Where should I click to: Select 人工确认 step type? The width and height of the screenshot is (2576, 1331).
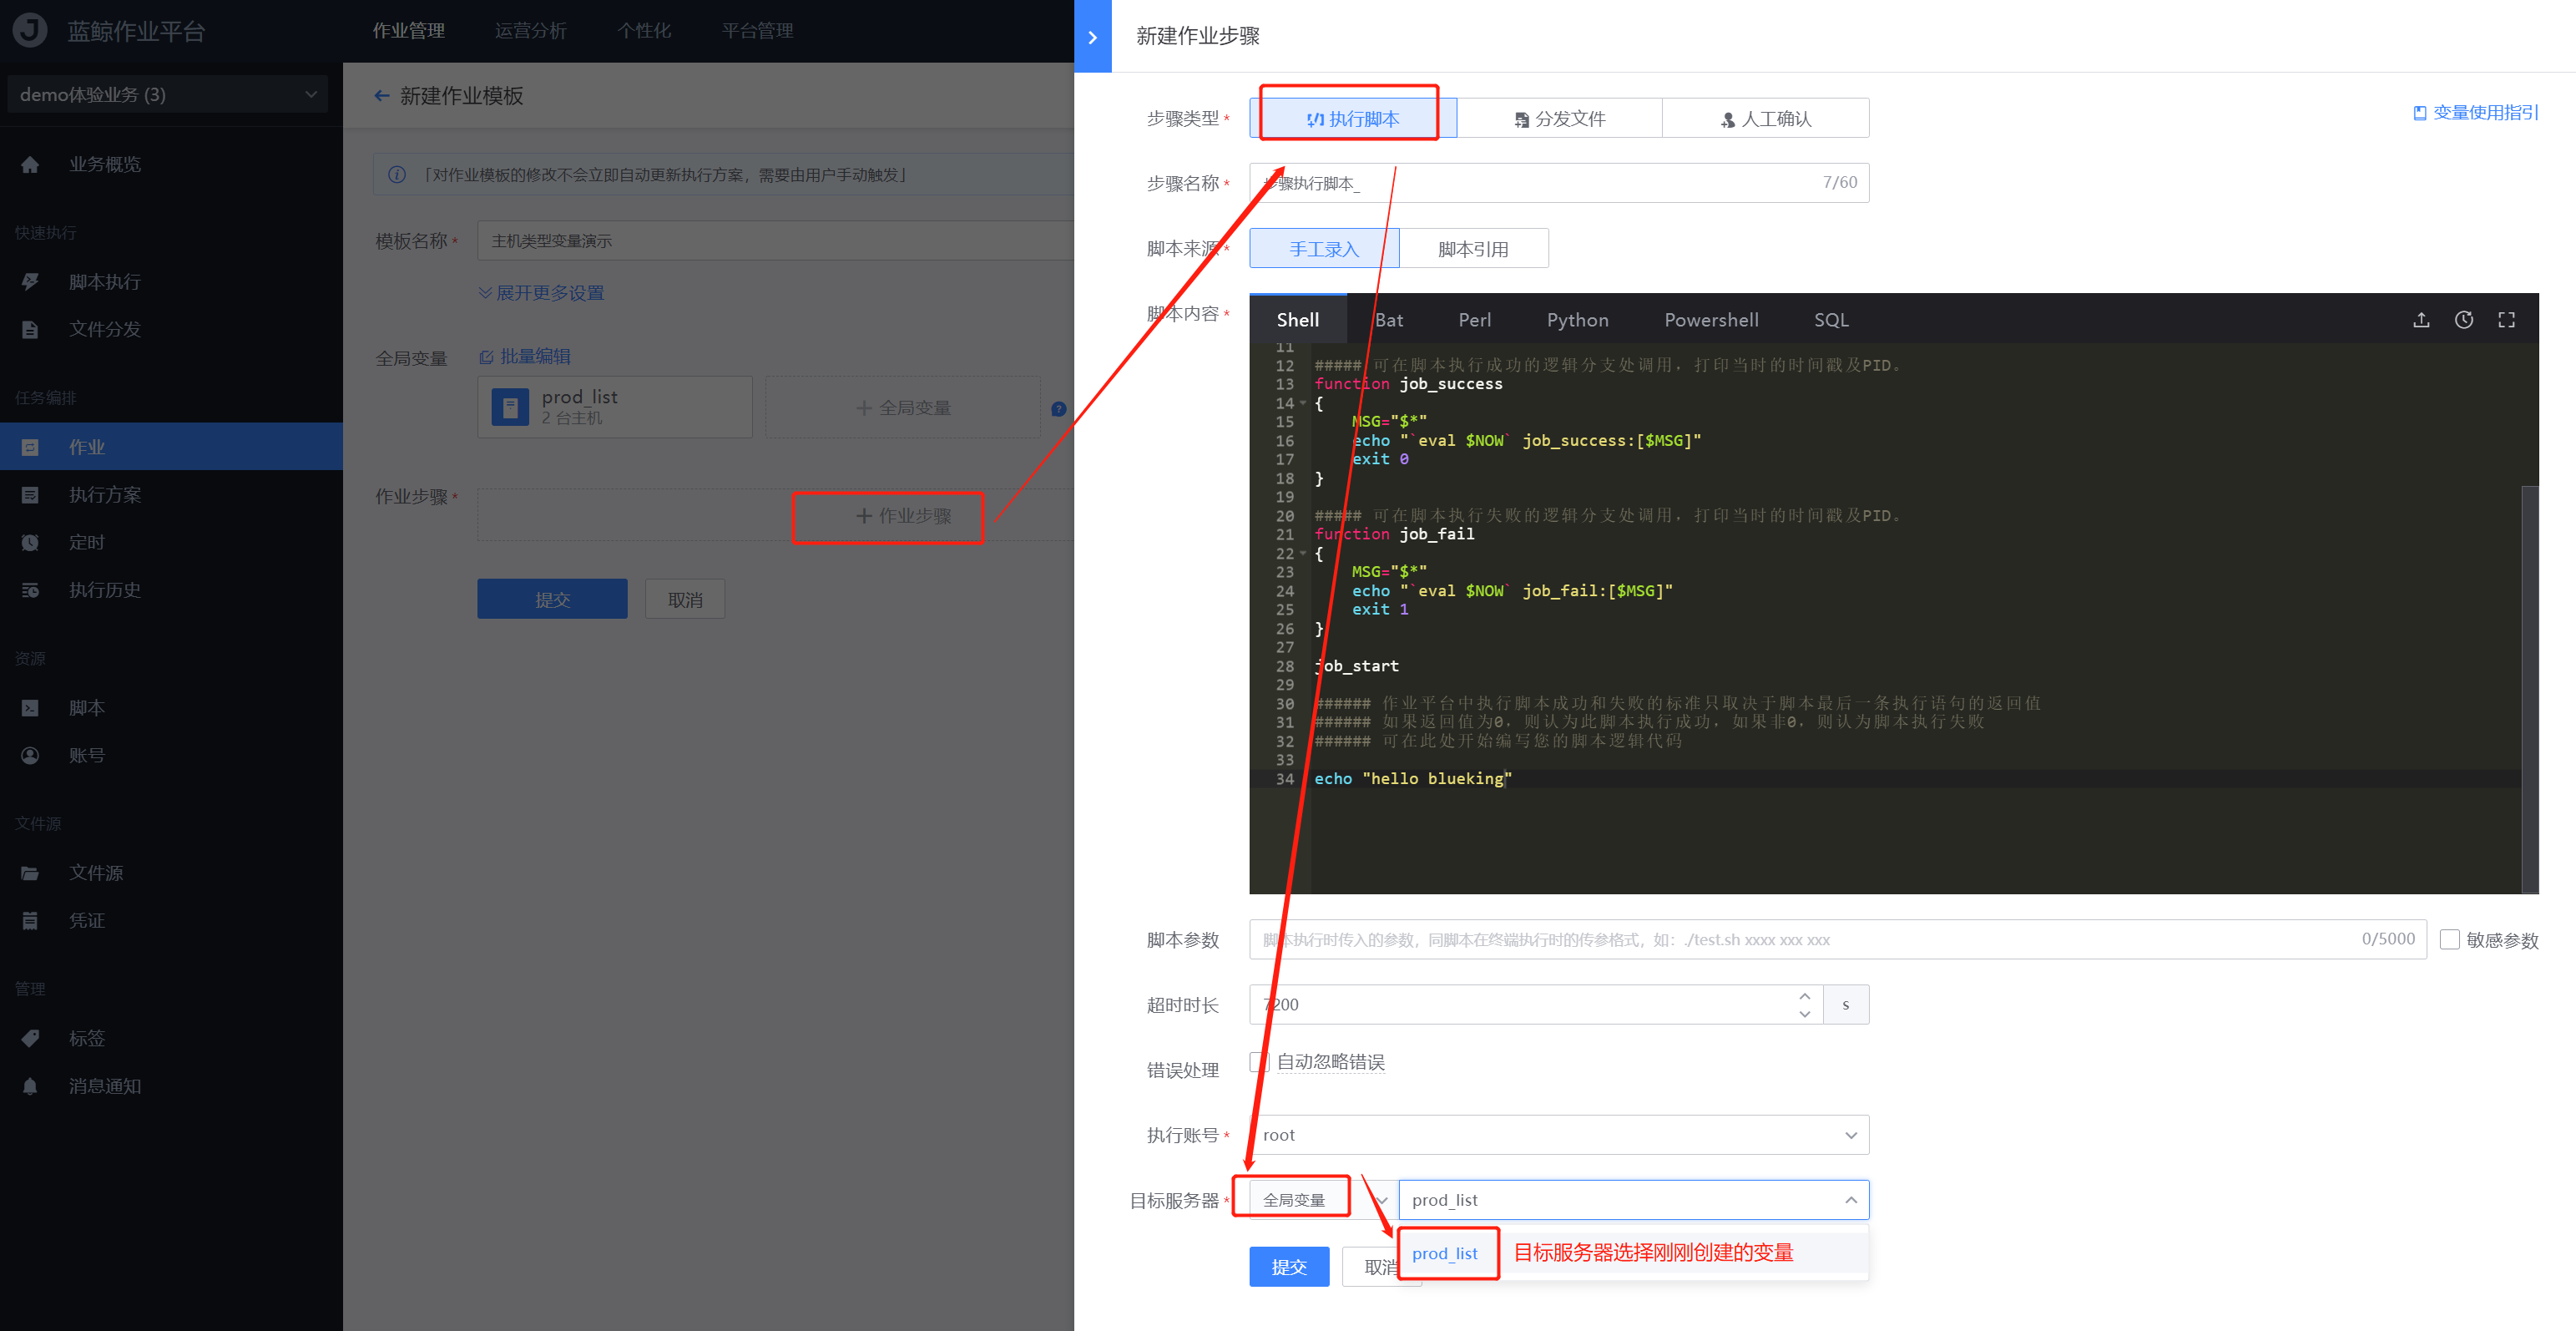point(1766,119)
